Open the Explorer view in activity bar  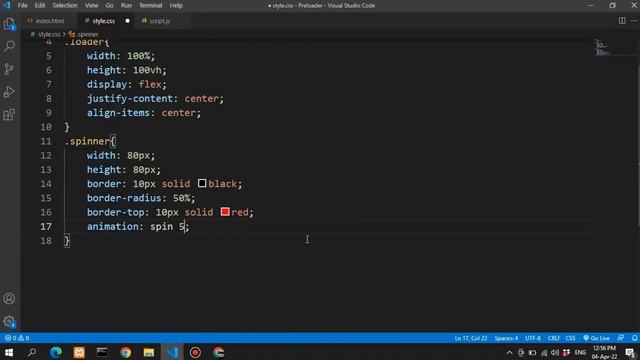[9, 24]
